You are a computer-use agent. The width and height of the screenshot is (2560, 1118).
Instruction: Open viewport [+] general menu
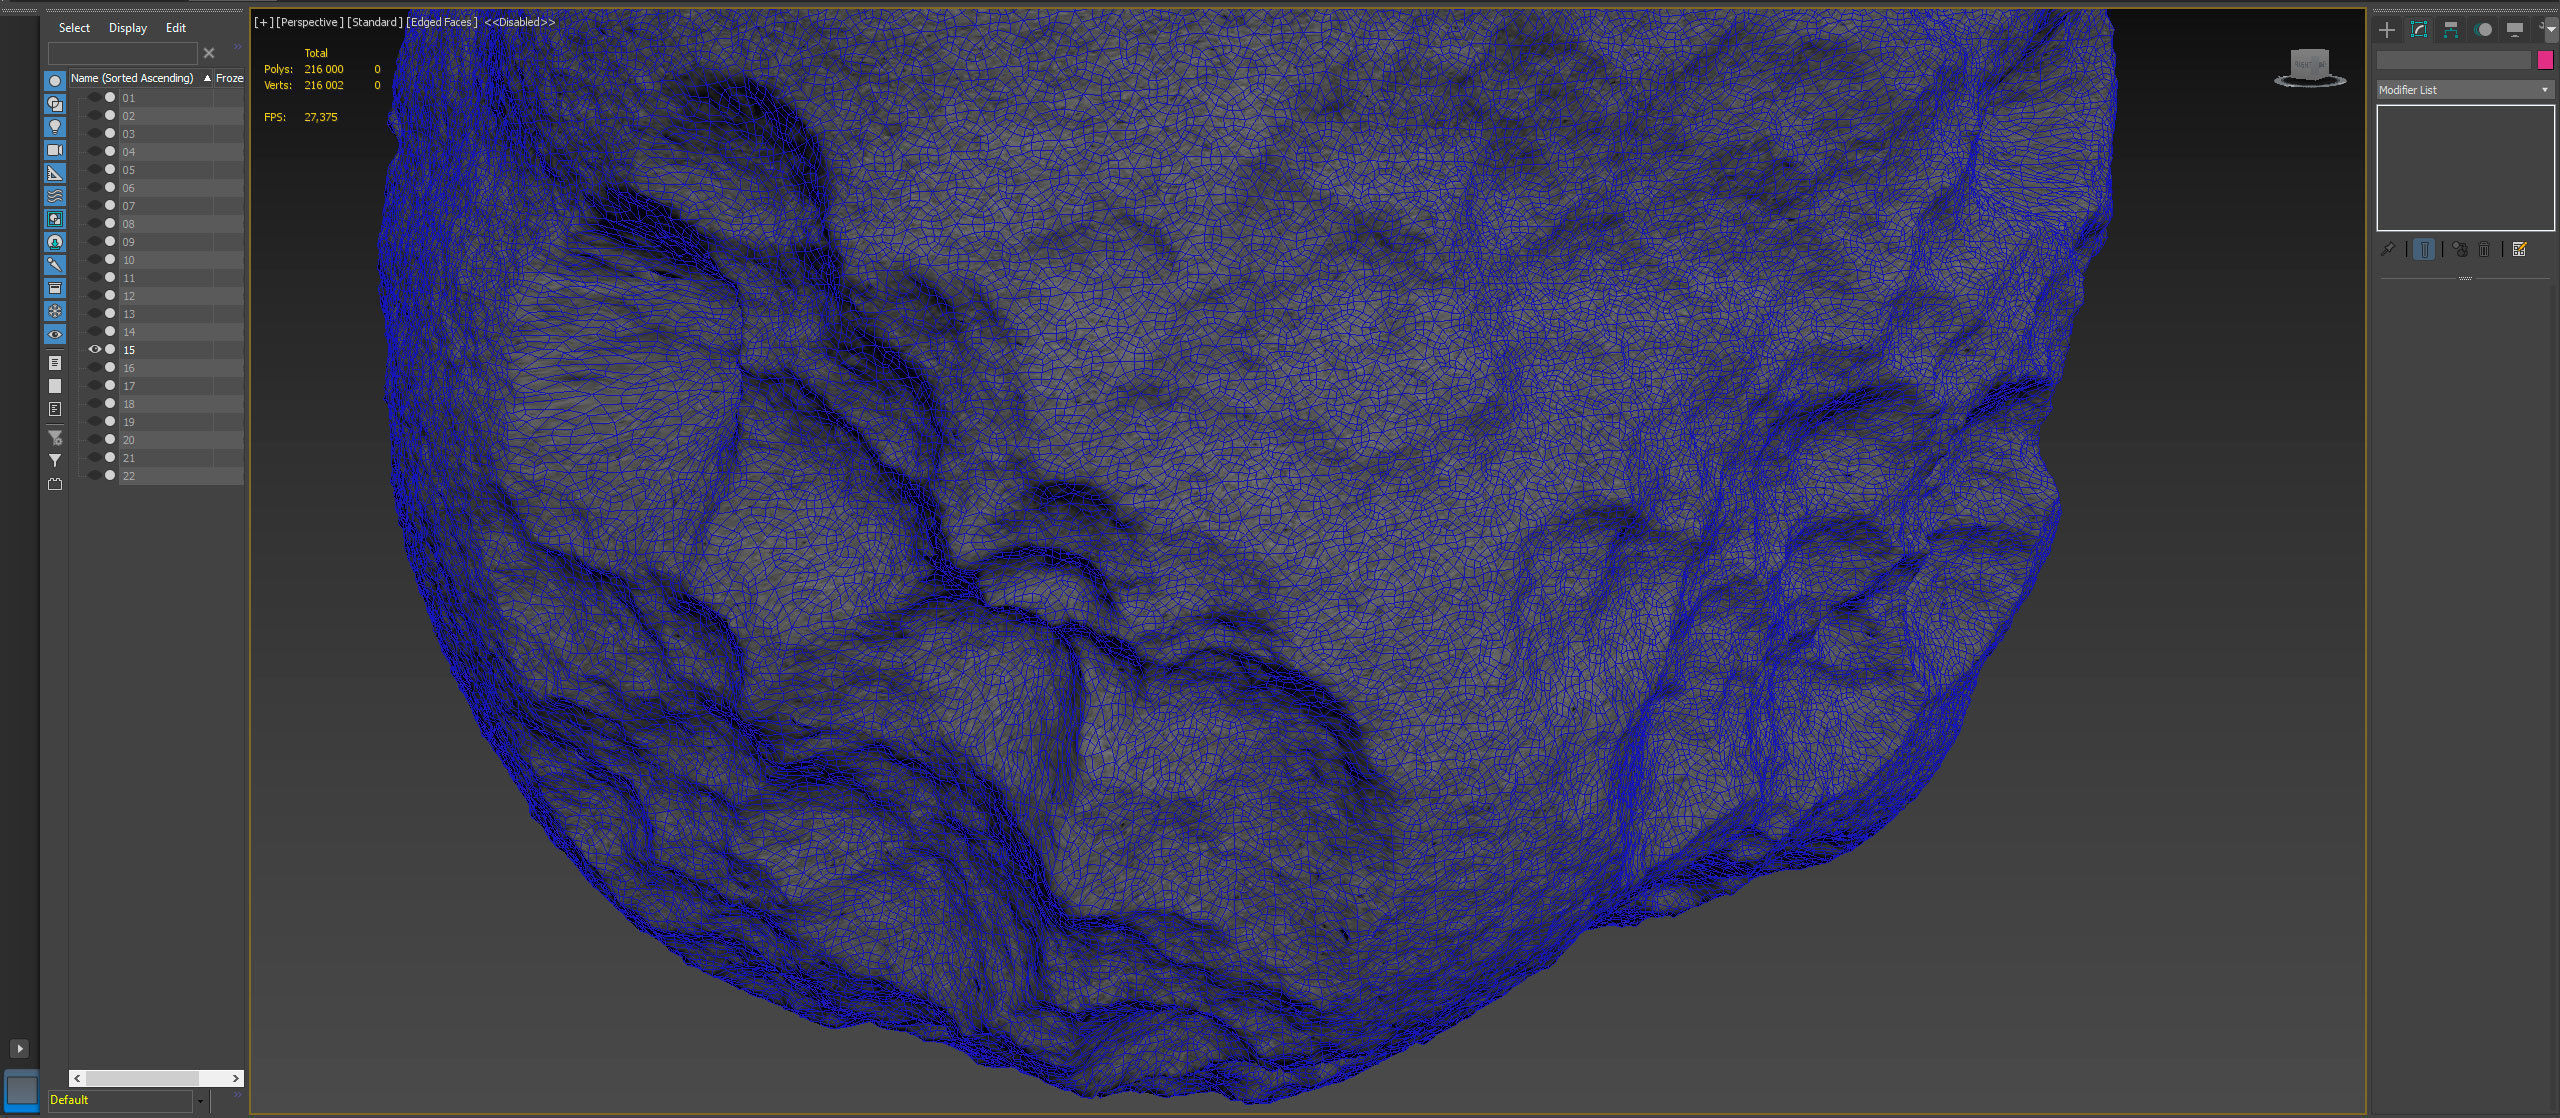(x=263, y=22)
